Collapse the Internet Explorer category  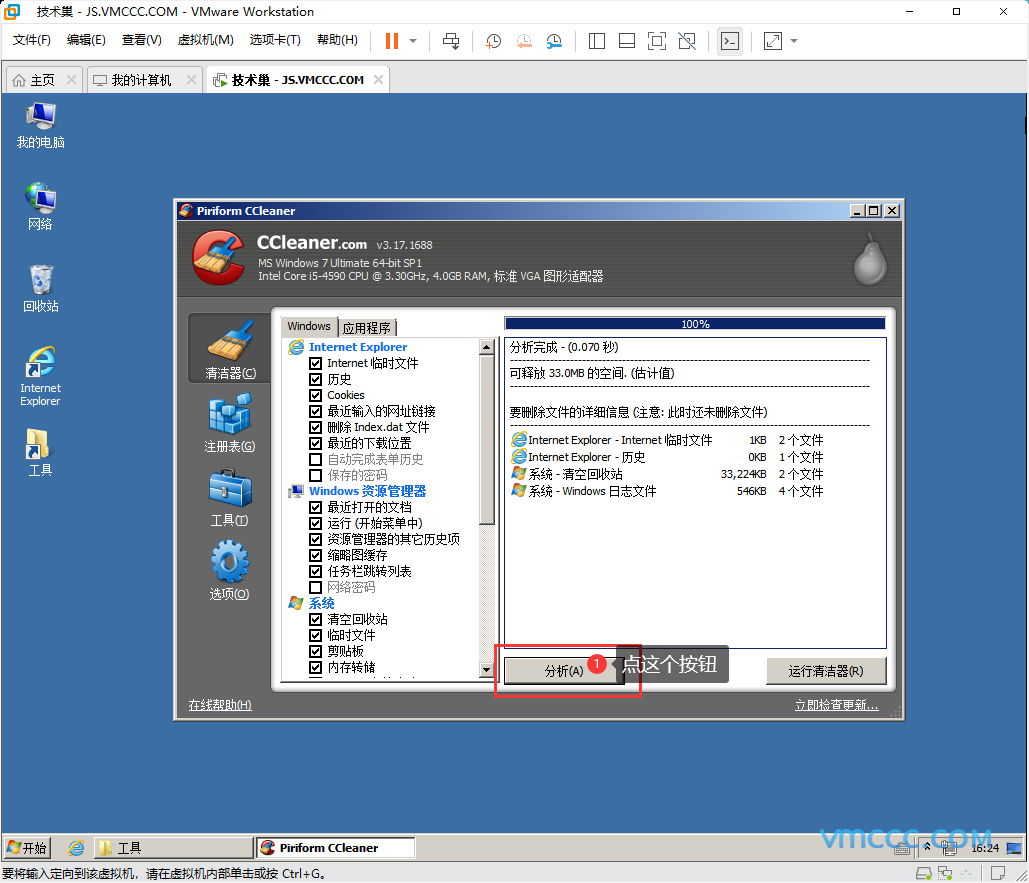click(358, 347)
